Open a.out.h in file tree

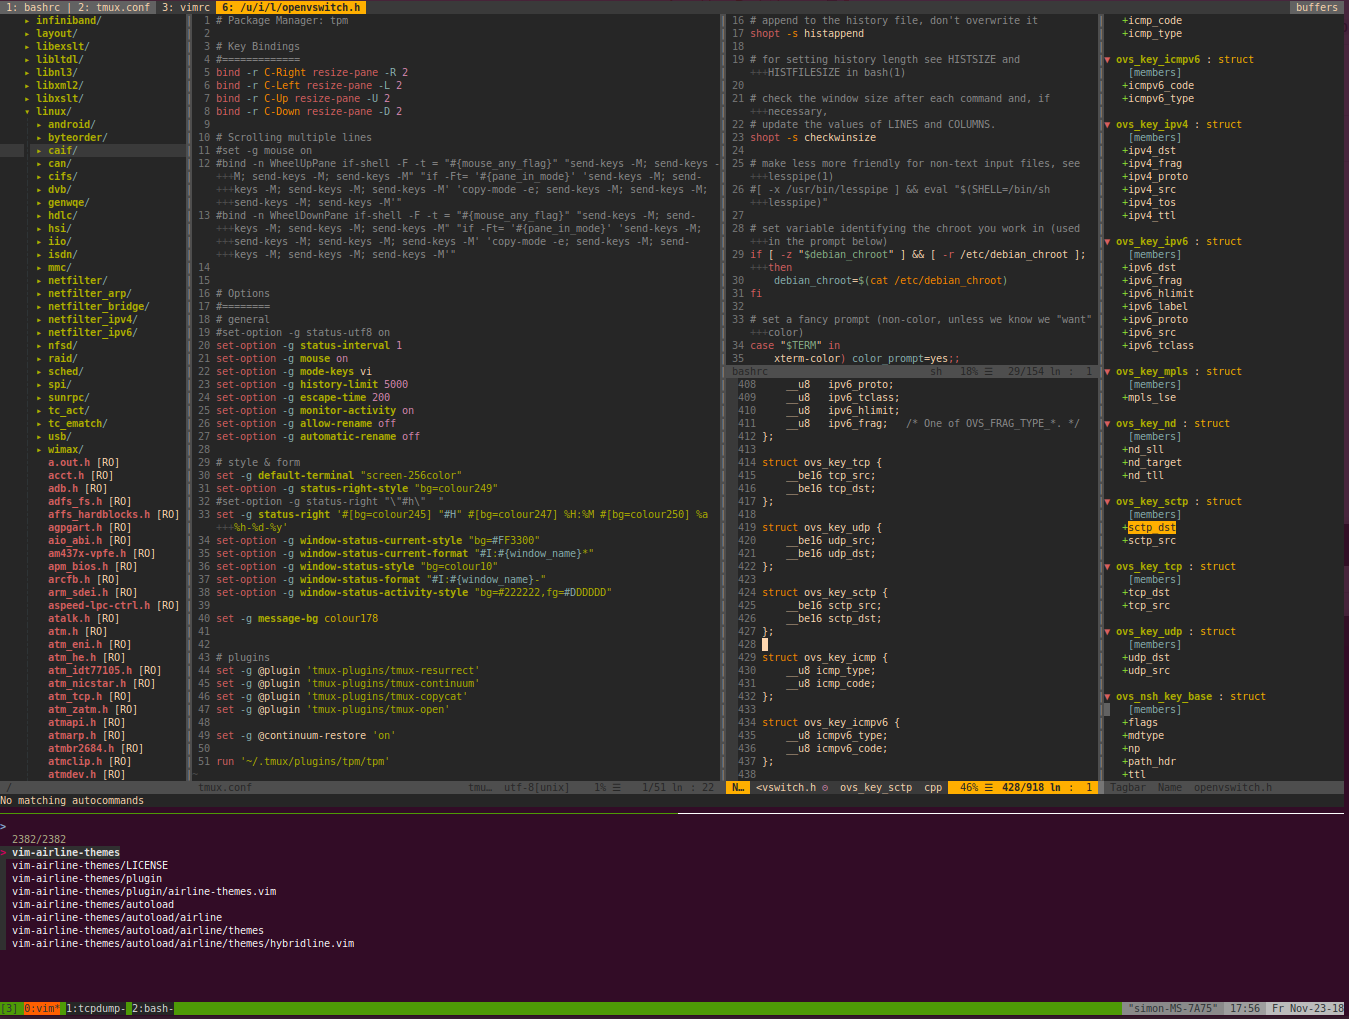click(x=69, y=462)
